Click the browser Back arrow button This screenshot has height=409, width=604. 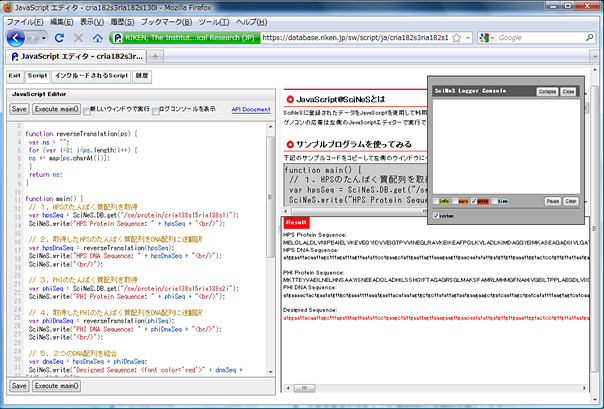(16, 37)
